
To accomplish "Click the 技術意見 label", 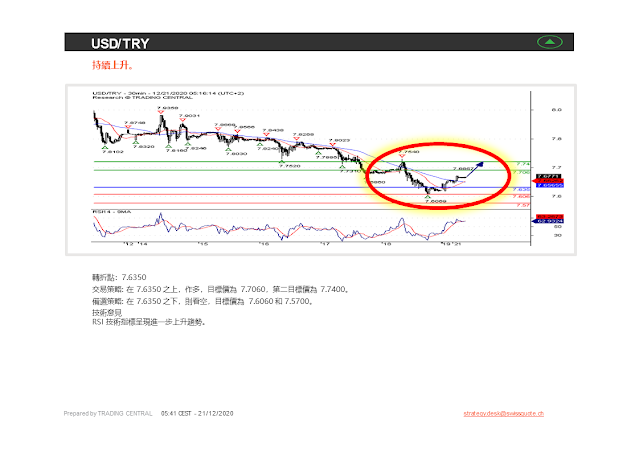I will 107,313.
